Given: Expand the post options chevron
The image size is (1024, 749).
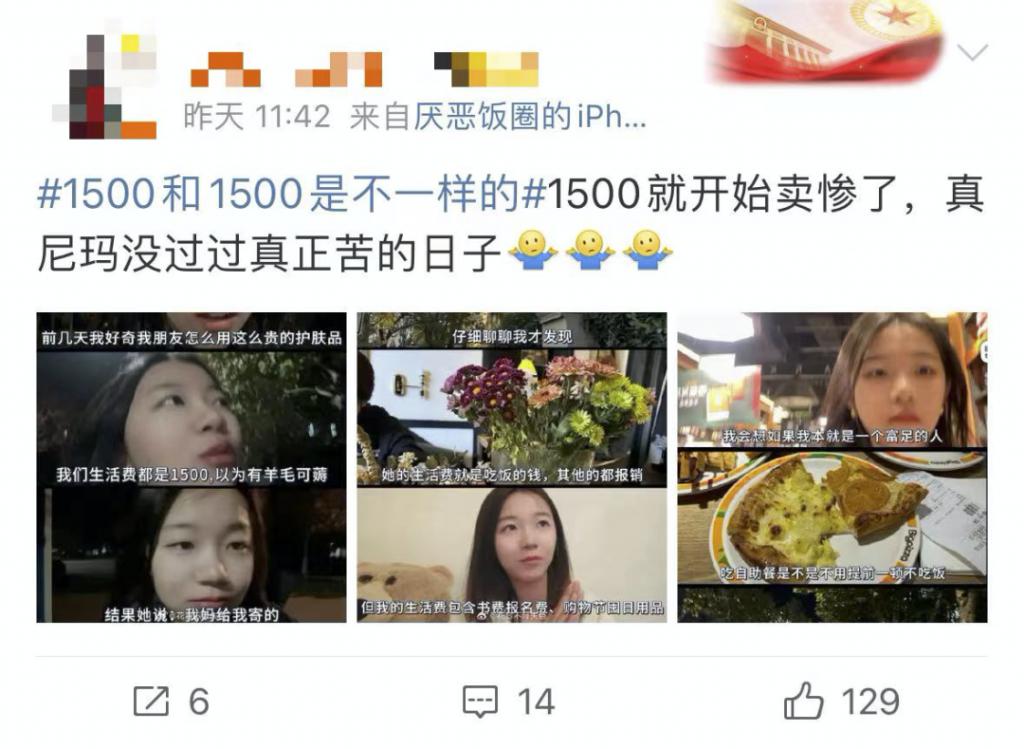Looking at the screenshot, I should [972, 52].
